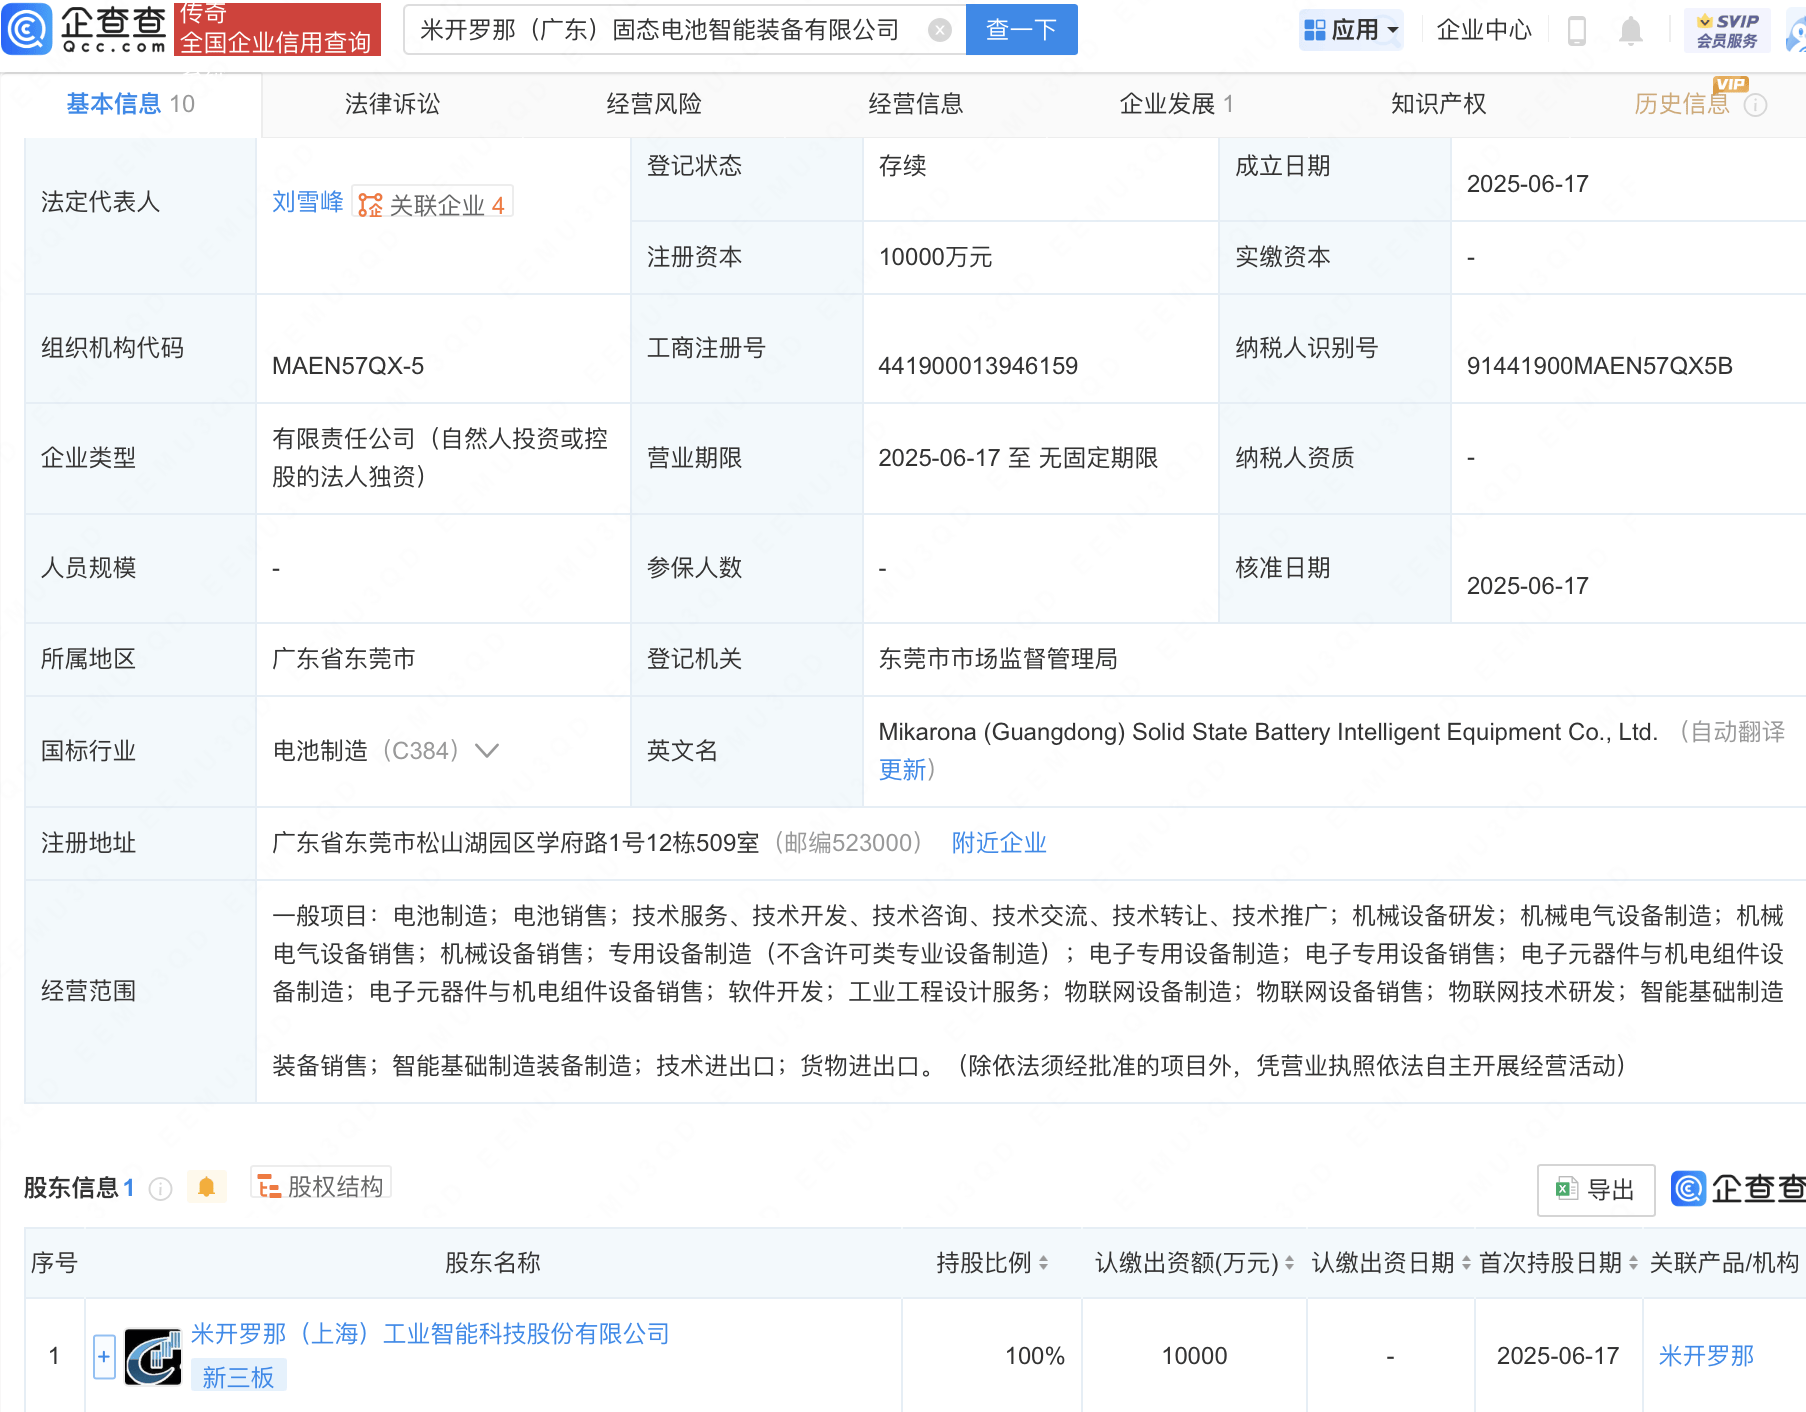Open legal representative 刘雪峰 link
The image size is (1806, 1412).
pyautogui.click(x=307, y=202)
